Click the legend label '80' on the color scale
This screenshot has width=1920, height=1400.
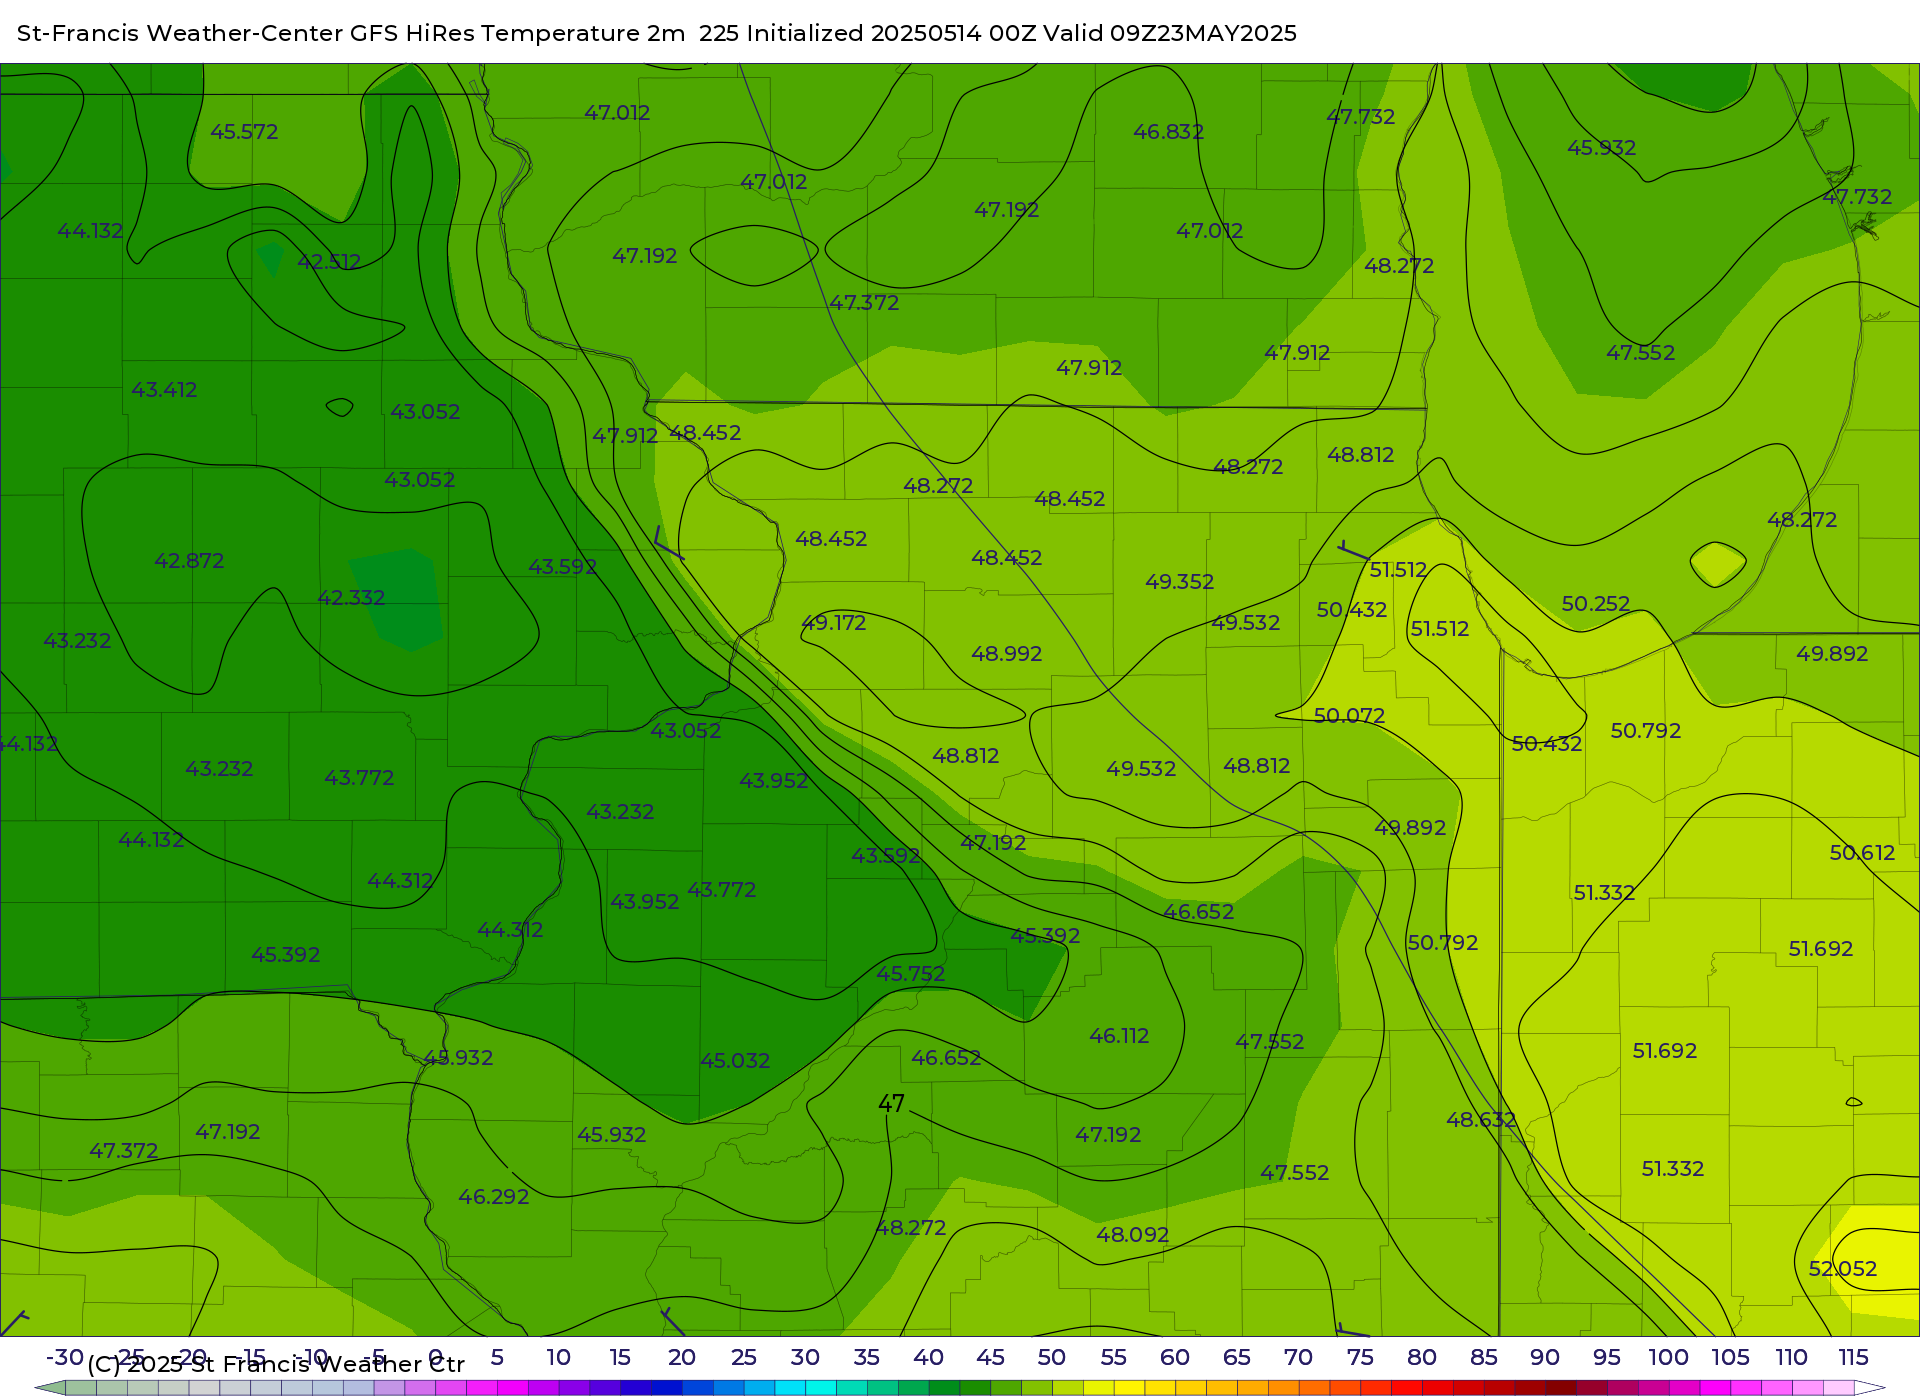coord(1421,1357)
